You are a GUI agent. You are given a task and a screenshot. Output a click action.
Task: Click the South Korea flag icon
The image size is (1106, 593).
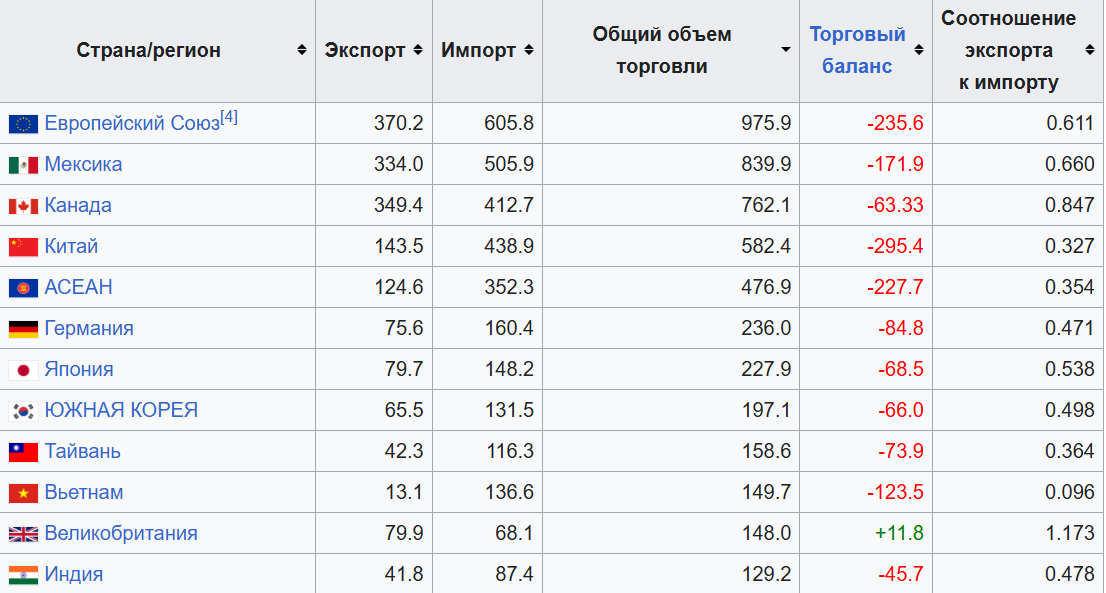(23, 411)
